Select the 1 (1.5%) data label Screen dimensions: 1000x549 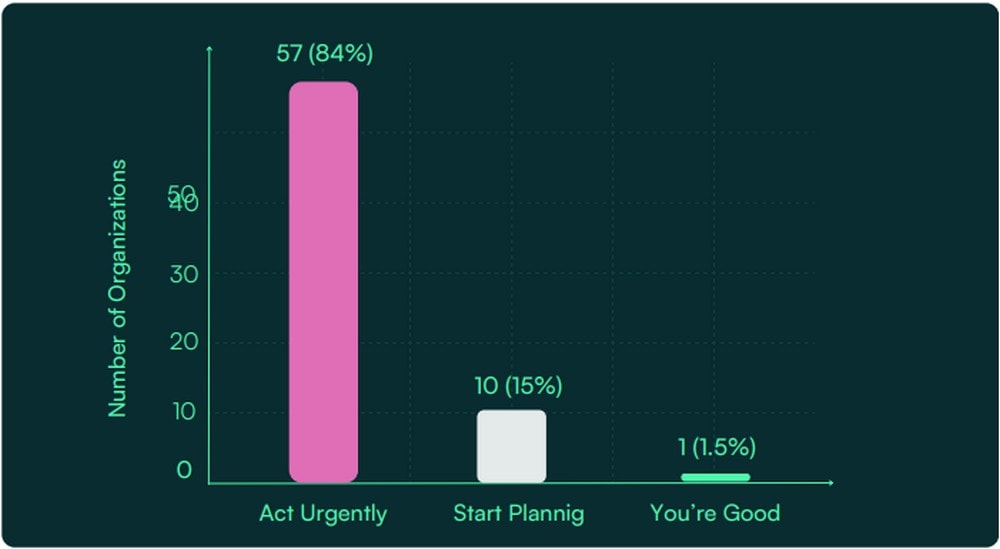click(x=717, y=448)
